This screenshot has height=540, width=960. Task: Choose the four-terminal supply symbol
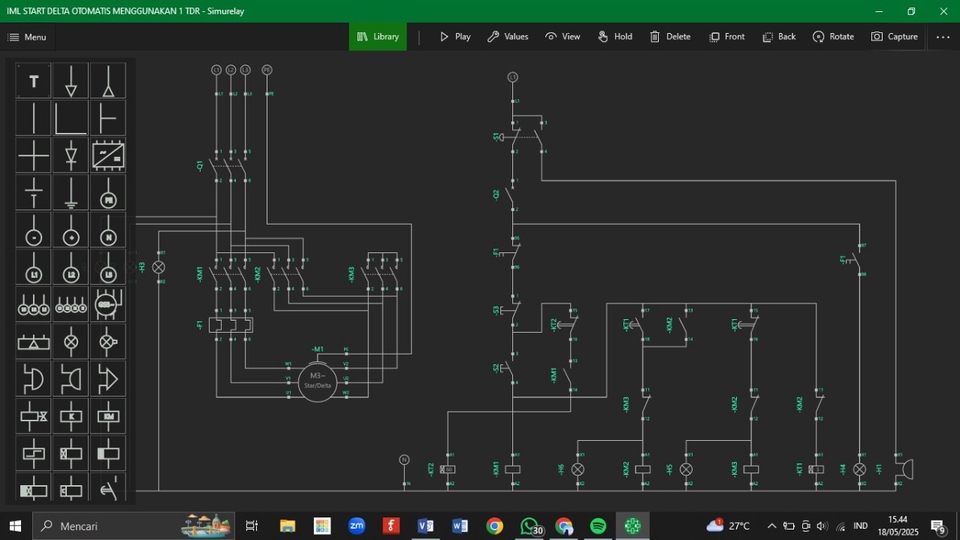[71, 305]
